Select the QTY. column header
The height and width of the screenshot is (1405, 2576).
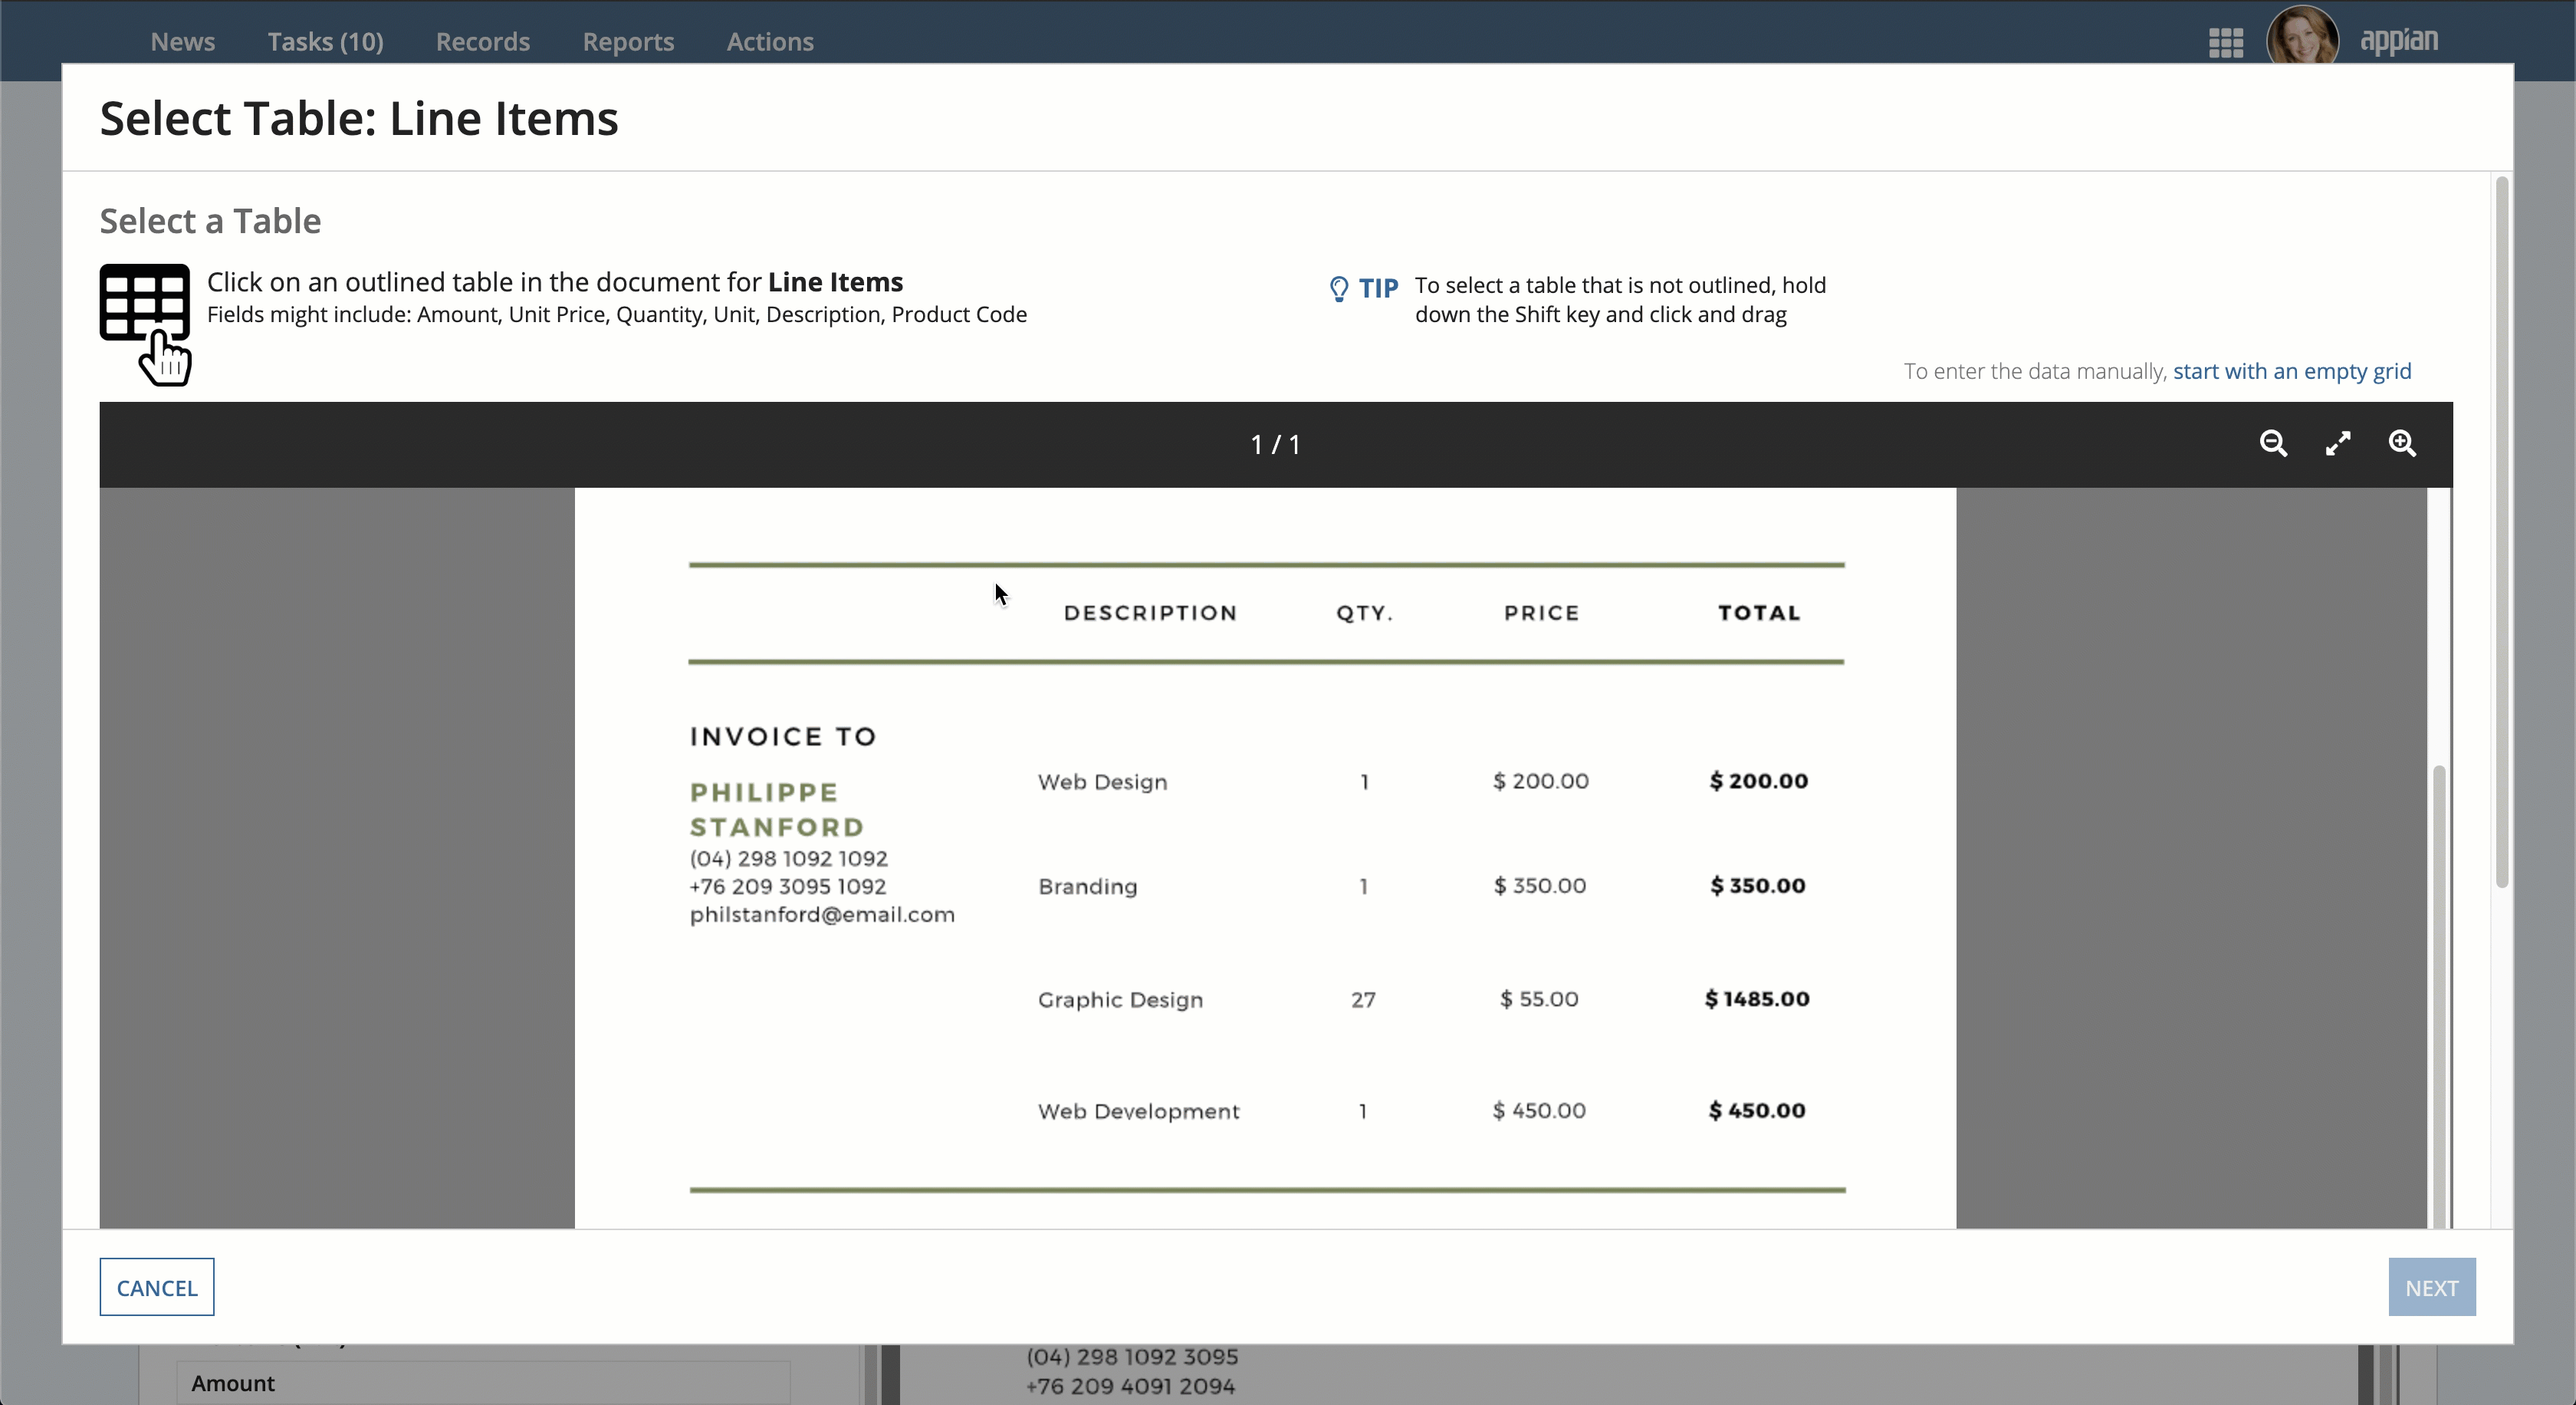click(1364, 613)
